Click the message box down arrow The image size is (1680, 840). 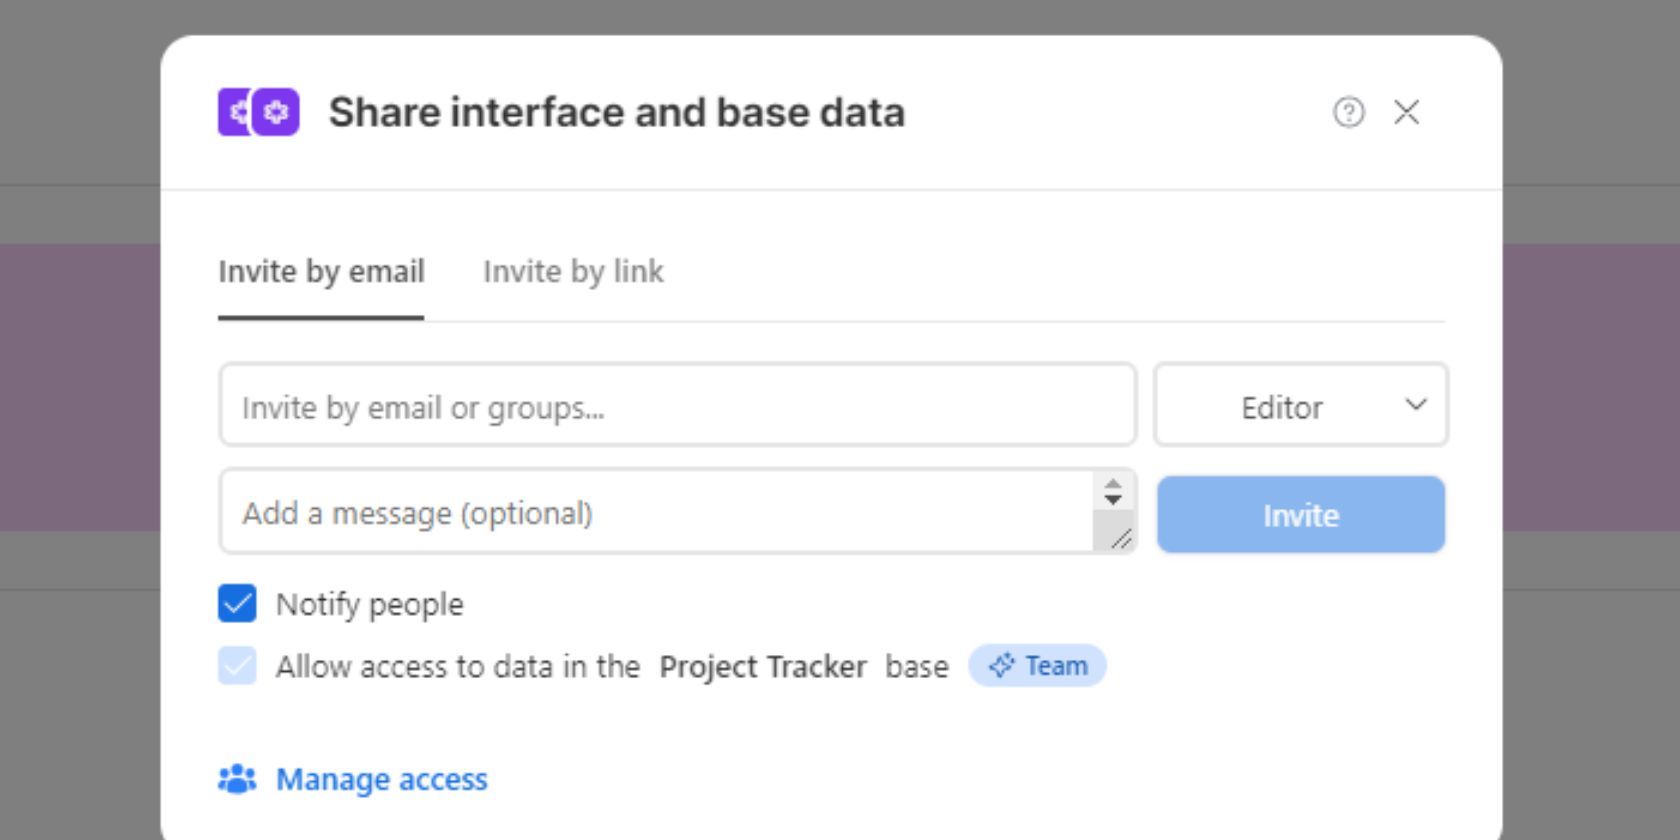1113,500
